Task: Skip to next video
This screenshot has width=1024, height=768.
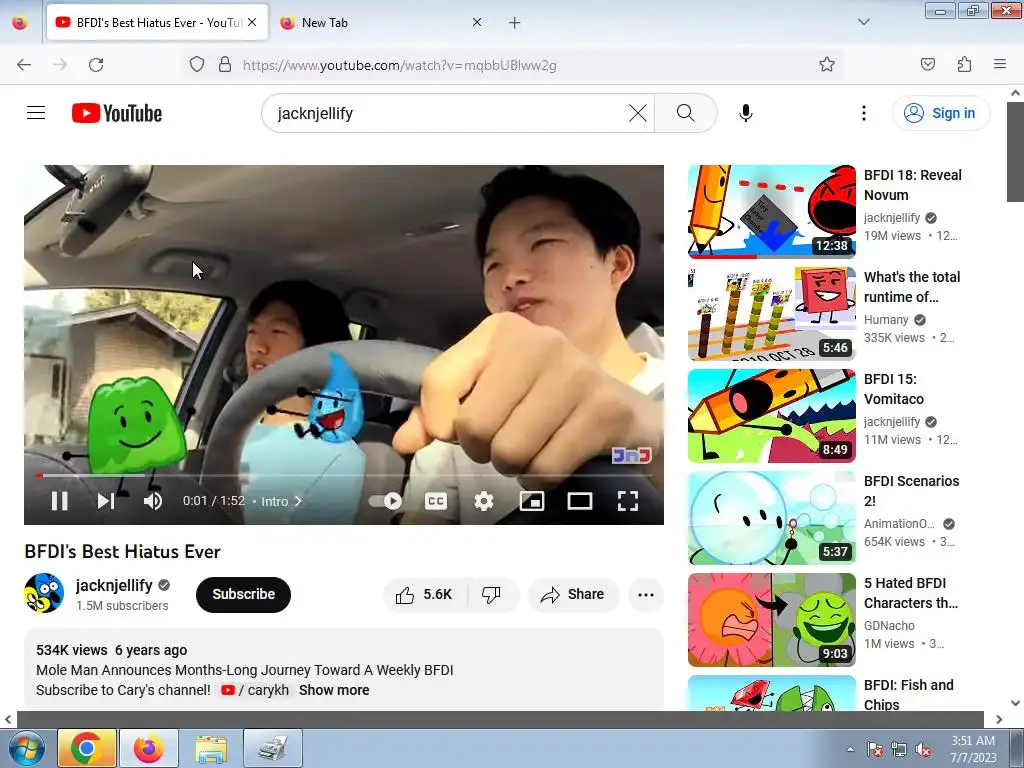Action: pos(106,501)
